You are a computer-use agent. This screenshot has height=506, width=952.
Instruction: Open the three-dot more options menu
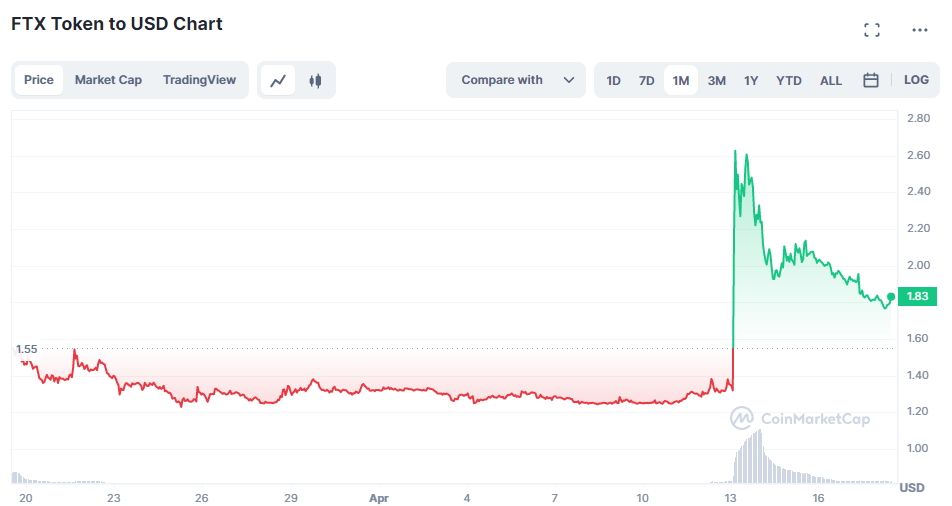(x=919, y=30)
